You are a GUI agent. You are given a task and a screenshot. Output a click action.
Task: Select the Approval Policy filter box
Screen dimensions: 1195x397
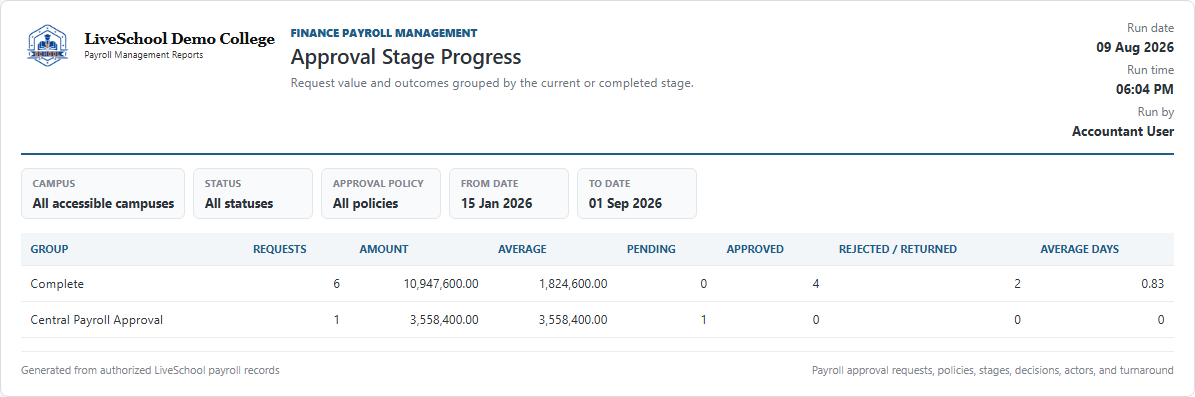[x=381, y=194]
